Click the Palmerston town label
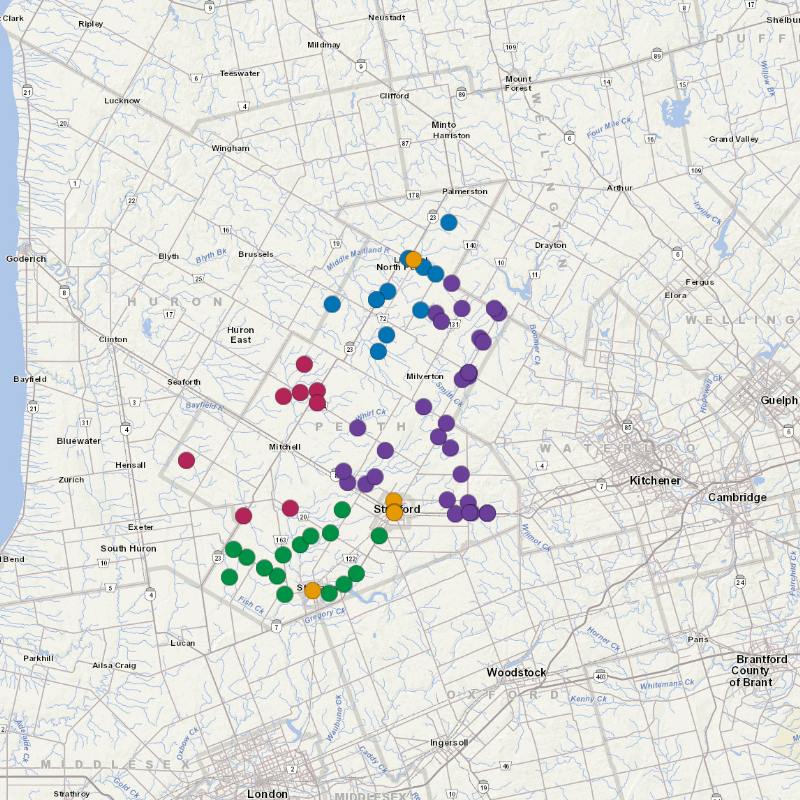Viewport: 800px width, 800px height. click(x=465, y=191)
